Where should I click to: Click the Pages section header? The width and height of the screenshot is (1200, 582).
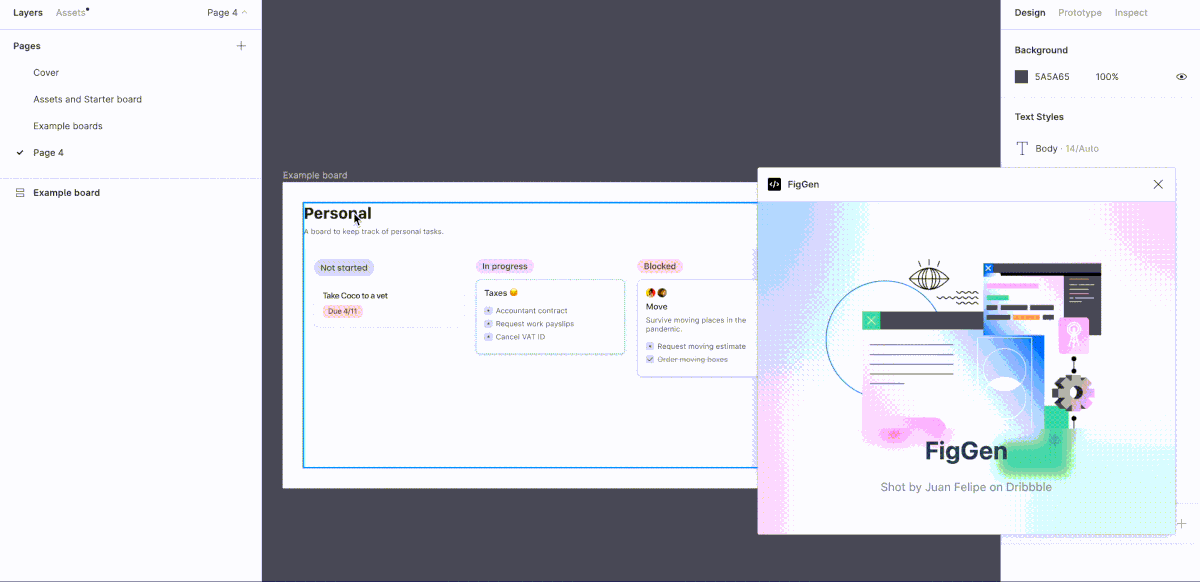coord(27,46)
